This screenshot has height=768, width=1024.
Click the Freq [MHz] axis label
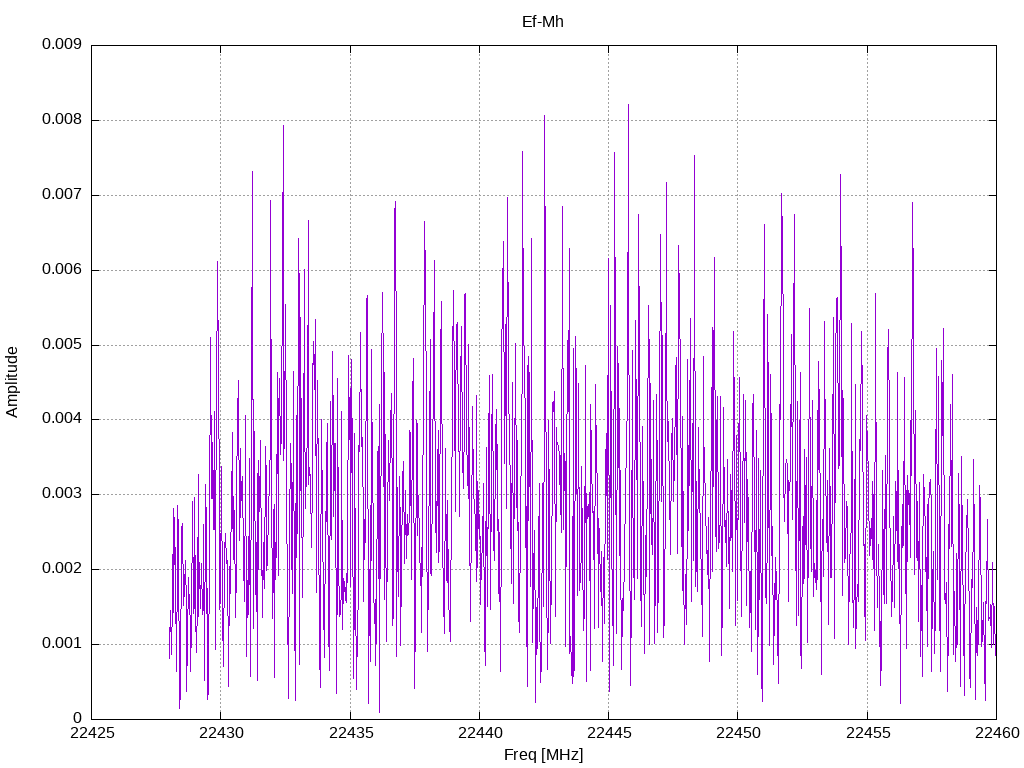[543, 755]
